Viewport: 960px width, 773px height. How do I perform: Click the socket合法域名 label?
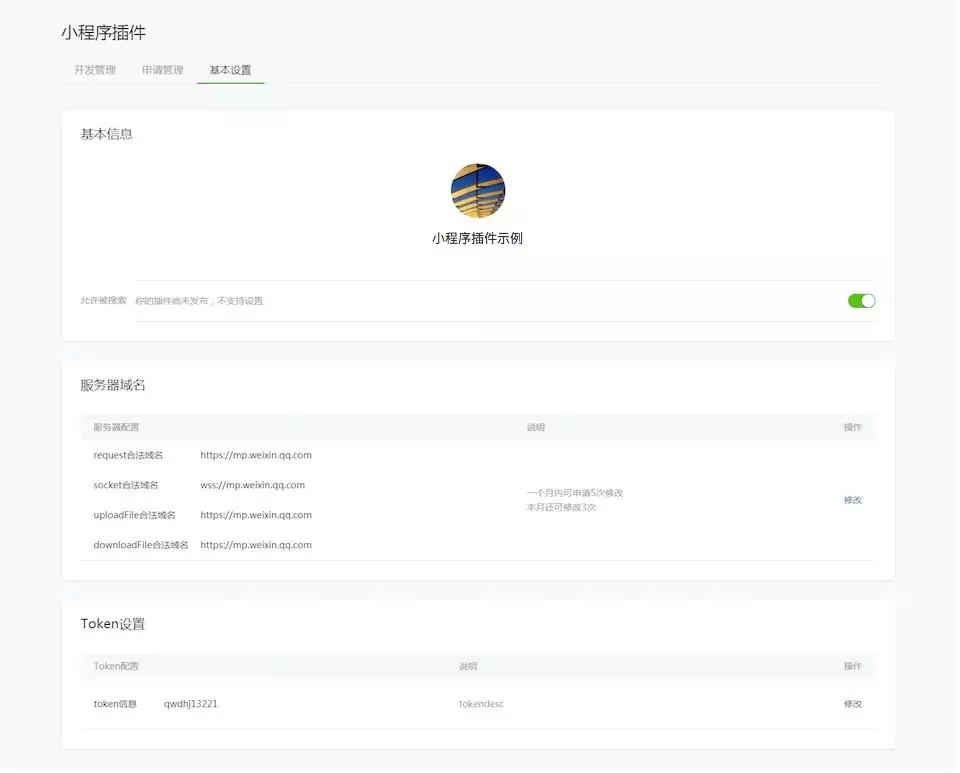(x=126, y=485)
